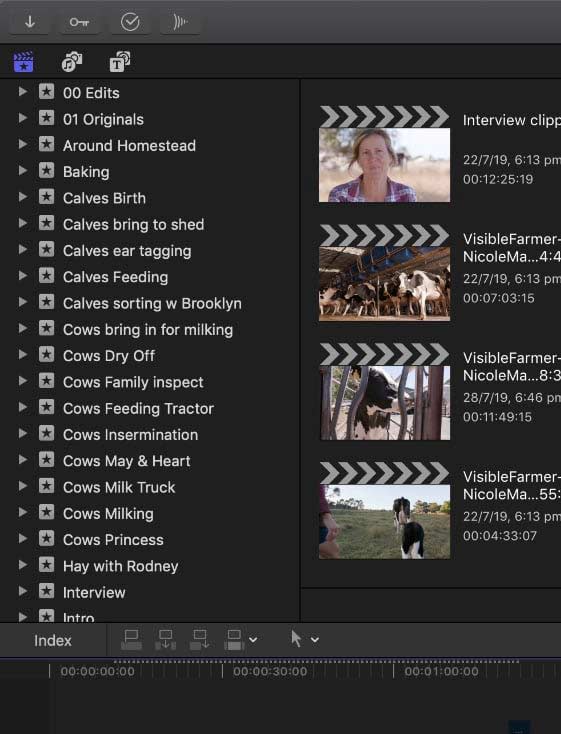
Task: Select the Cows May & Heart event
Action: pyautogui.click(x=127, y=461)
